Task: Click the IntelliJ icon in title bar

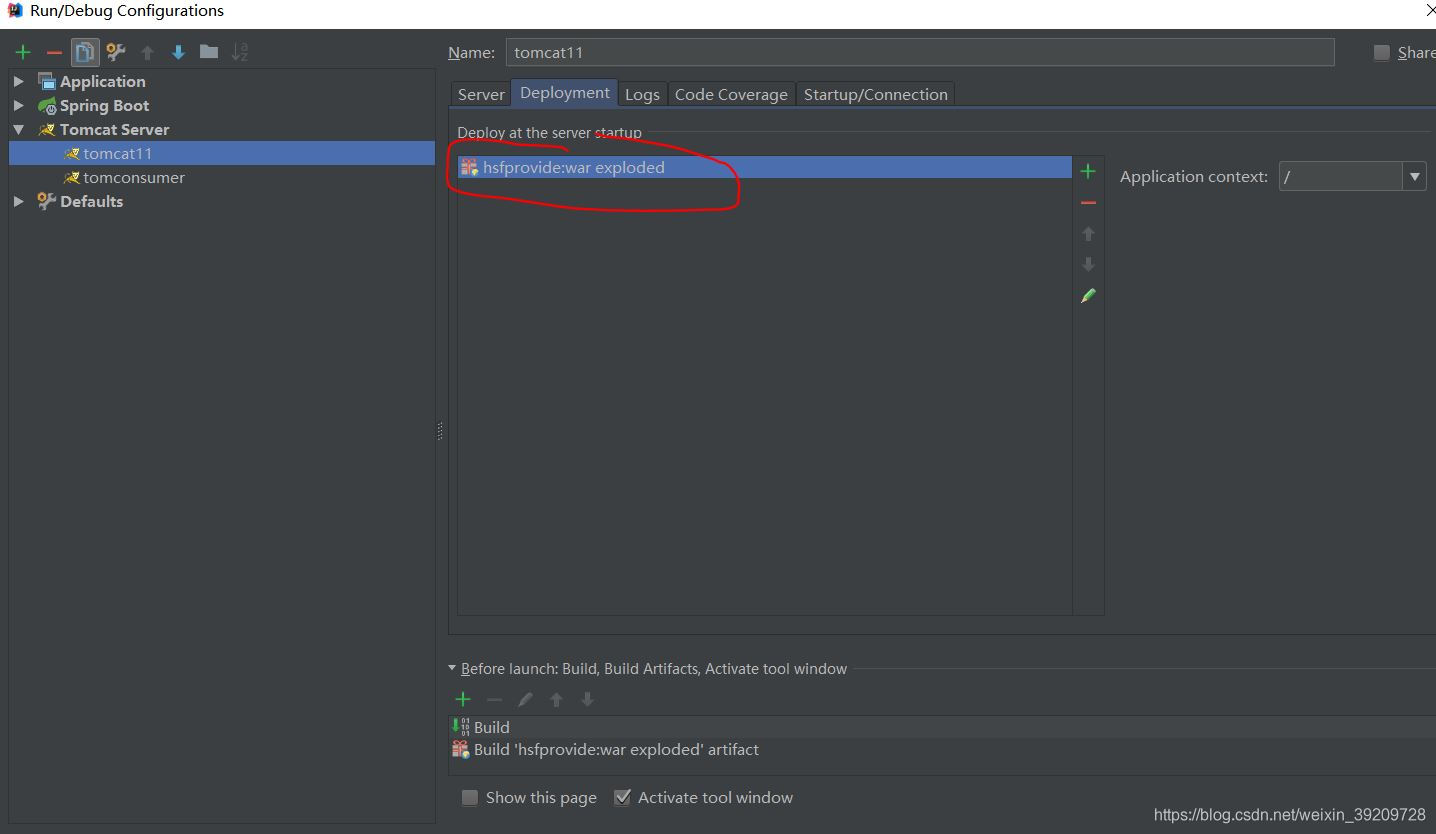Action: click(x=15, y=11)
